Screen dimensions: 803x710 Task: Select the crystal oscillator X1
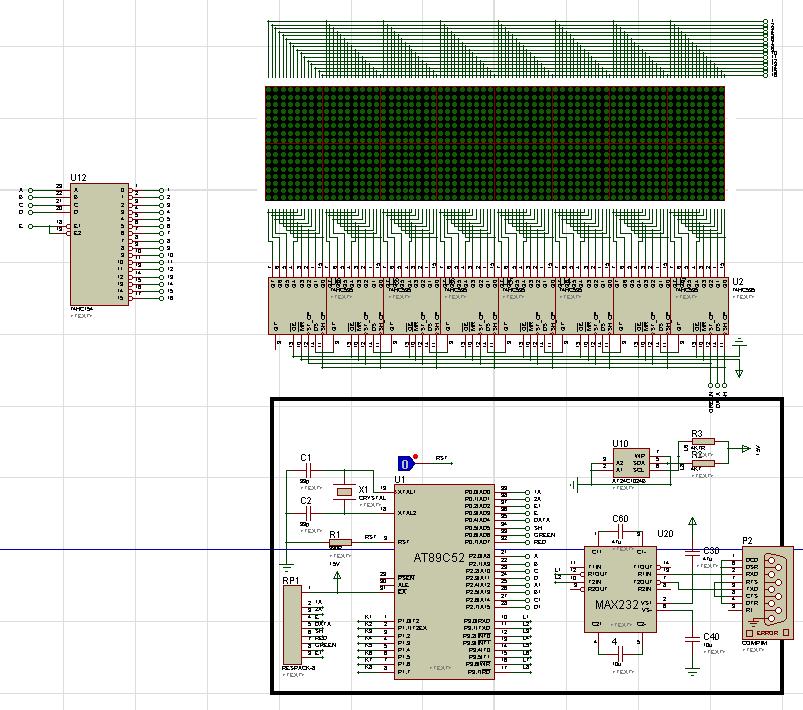pos(344,492)
